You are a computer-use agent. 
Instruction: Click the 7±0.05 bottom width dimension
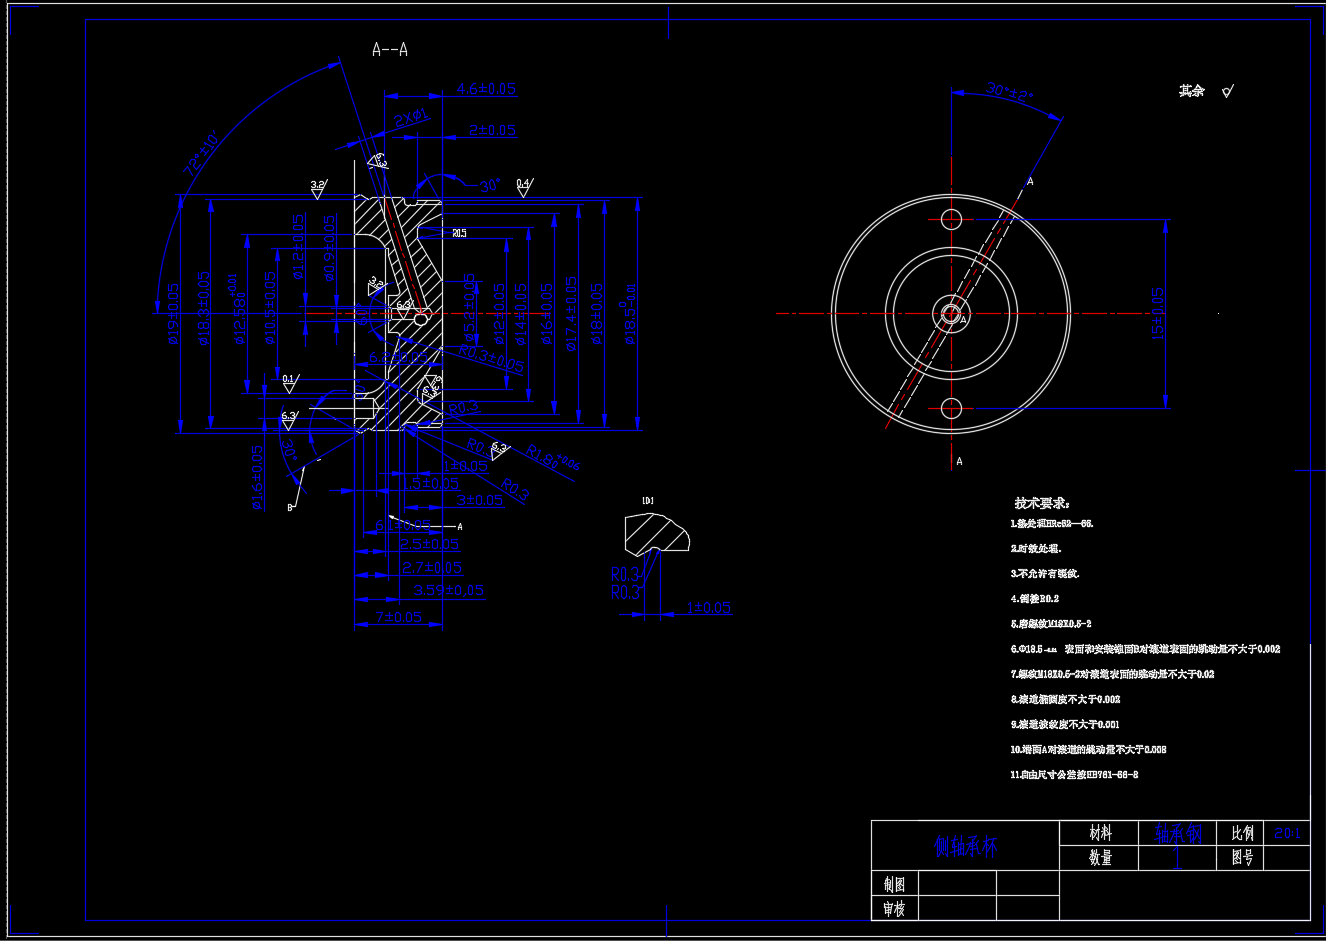(398, 617)
